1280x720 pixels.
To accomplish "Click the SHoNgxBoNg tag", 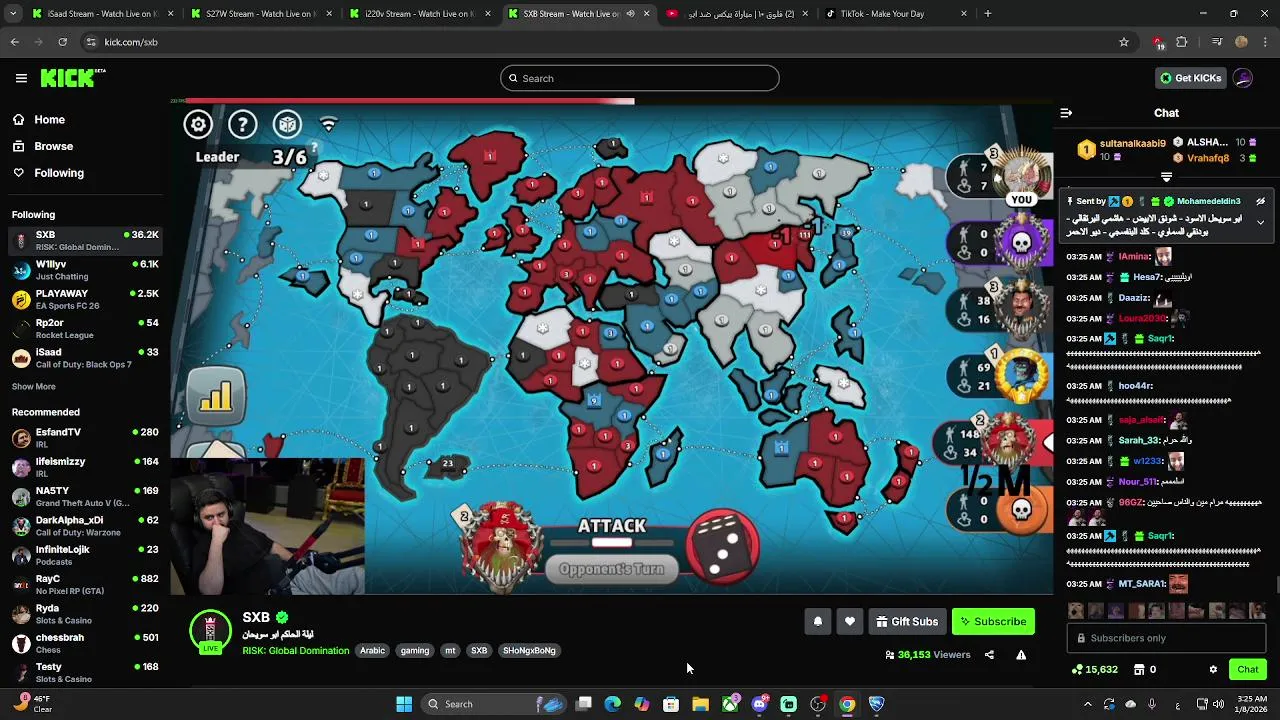I will 529,651.
